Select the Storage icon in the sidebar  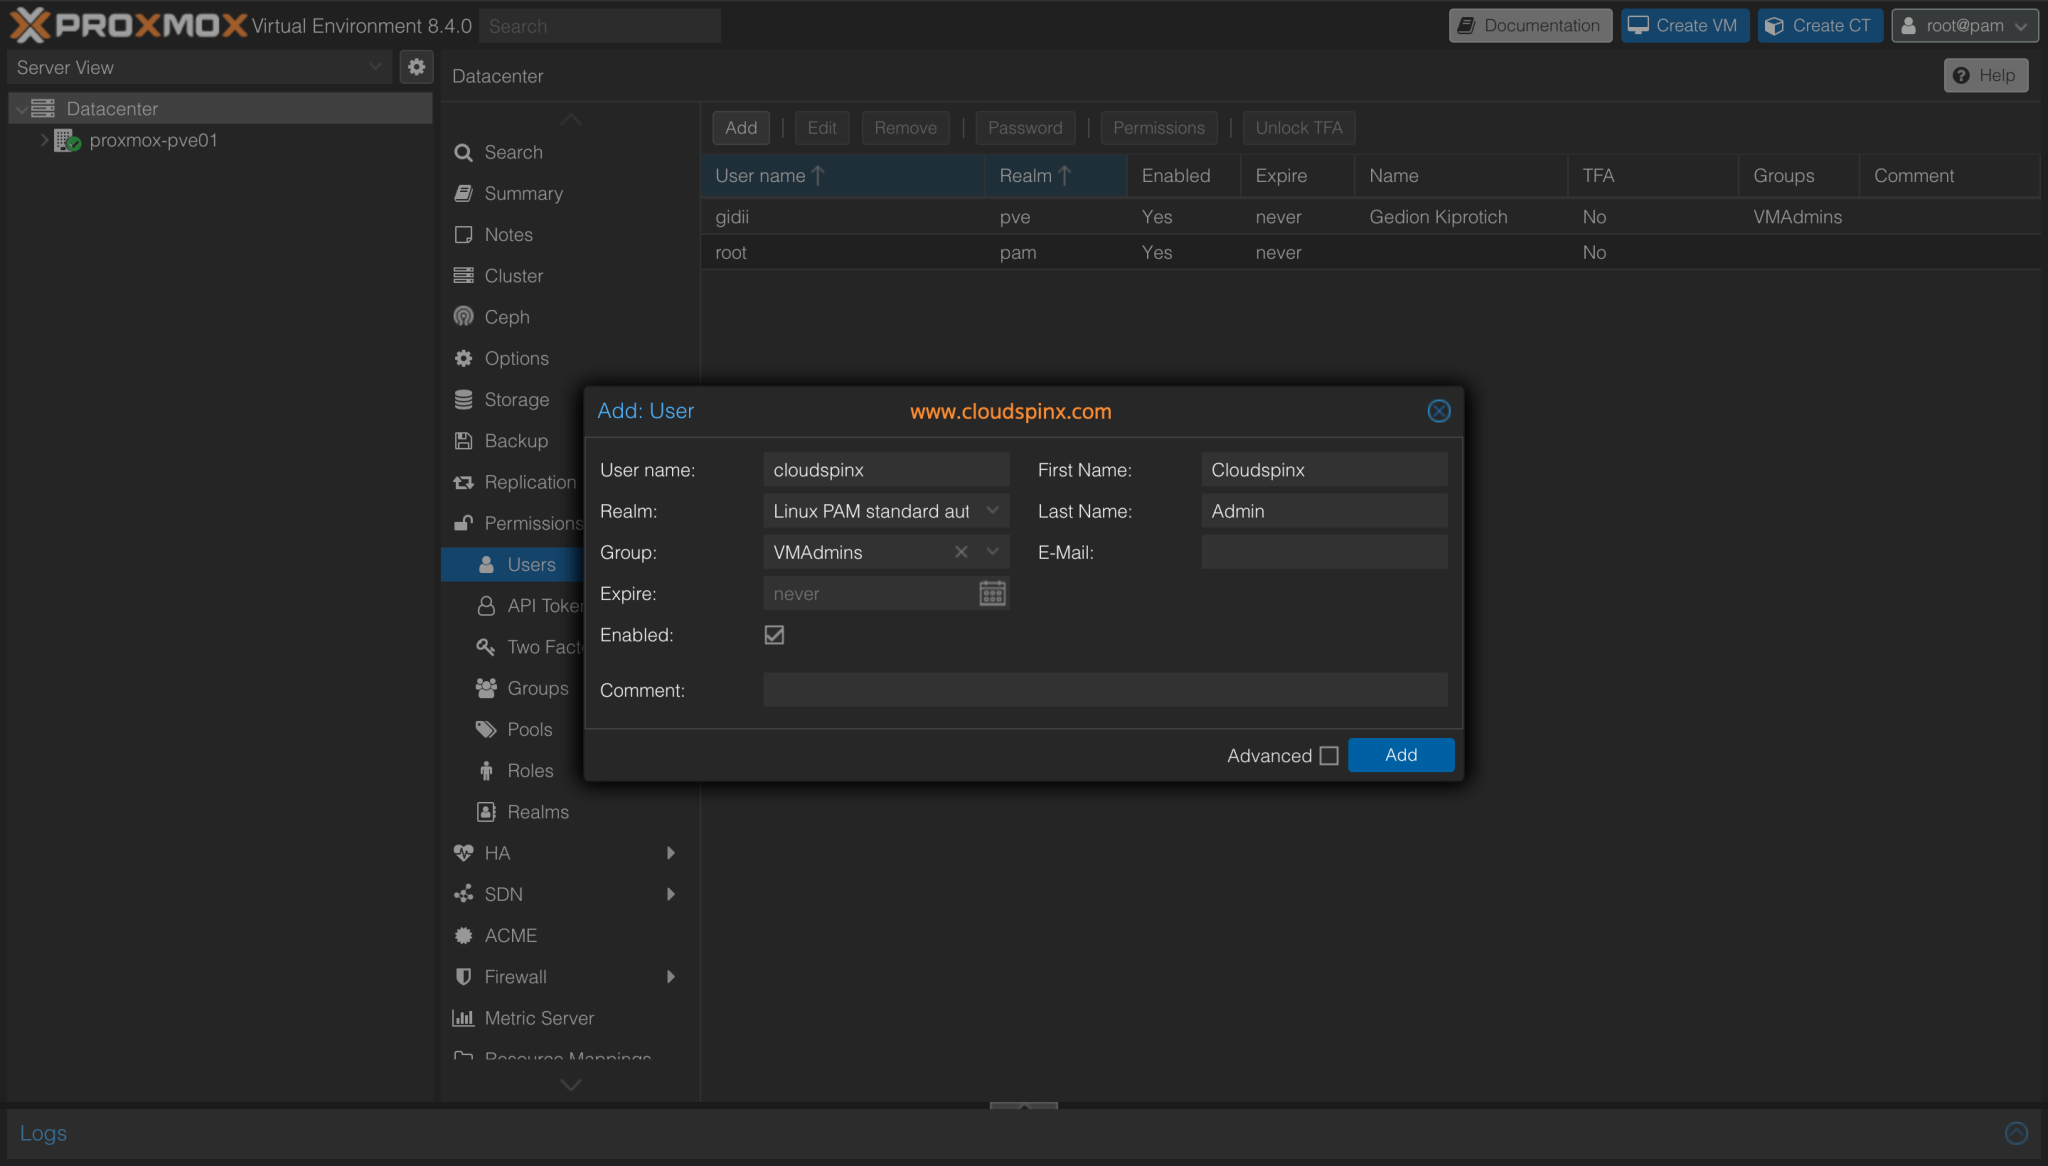click(462, 399)
